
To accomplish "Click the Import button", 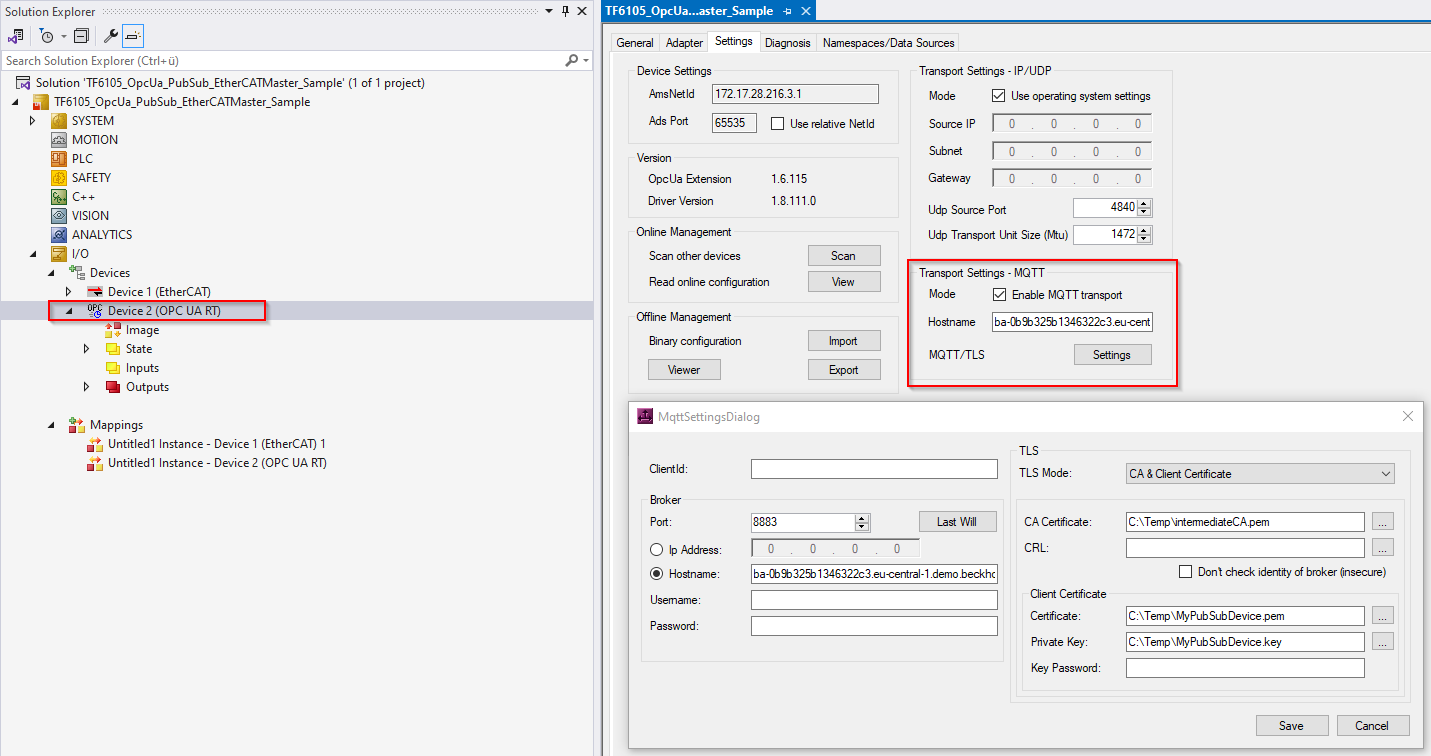I will coord(844,341).
